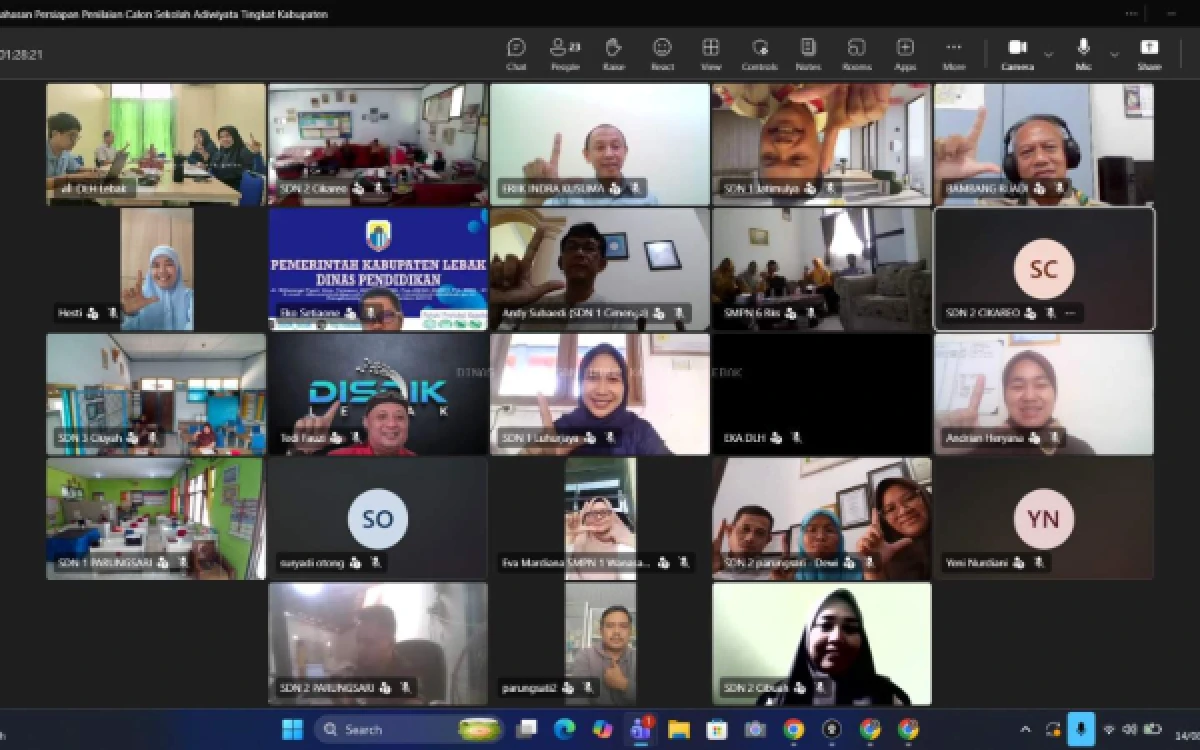Click the taskbar Search box
This screenshot has height=750, width=1200.
coord(409,730)
